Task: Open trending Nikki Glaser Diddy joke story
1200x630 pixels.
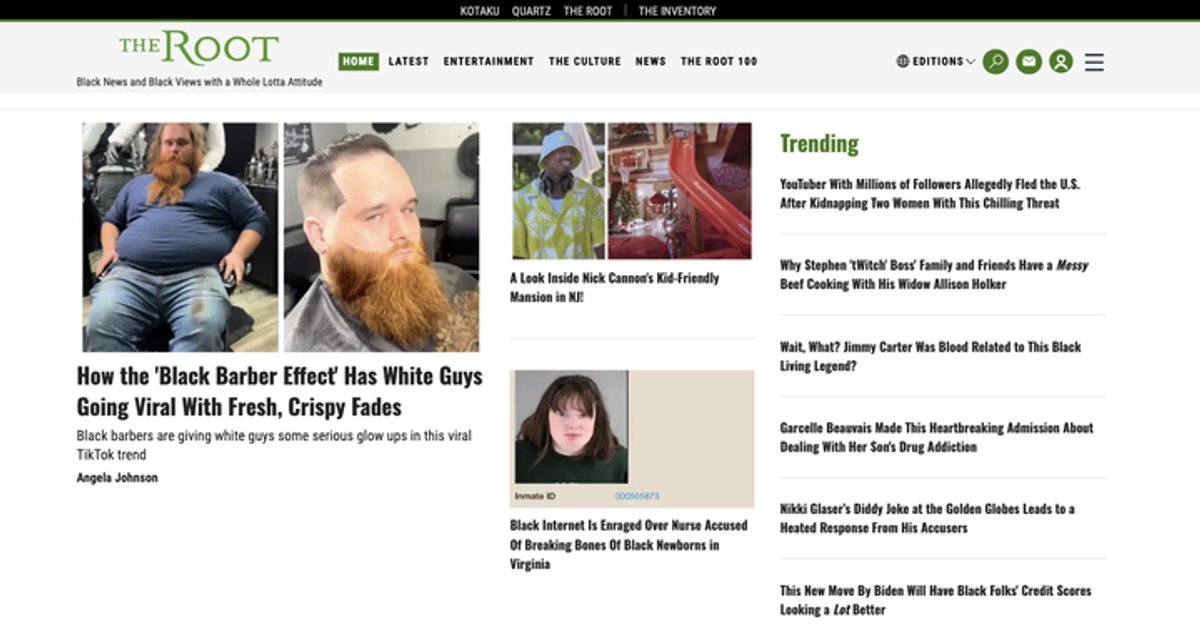Action: coord(927,518)
